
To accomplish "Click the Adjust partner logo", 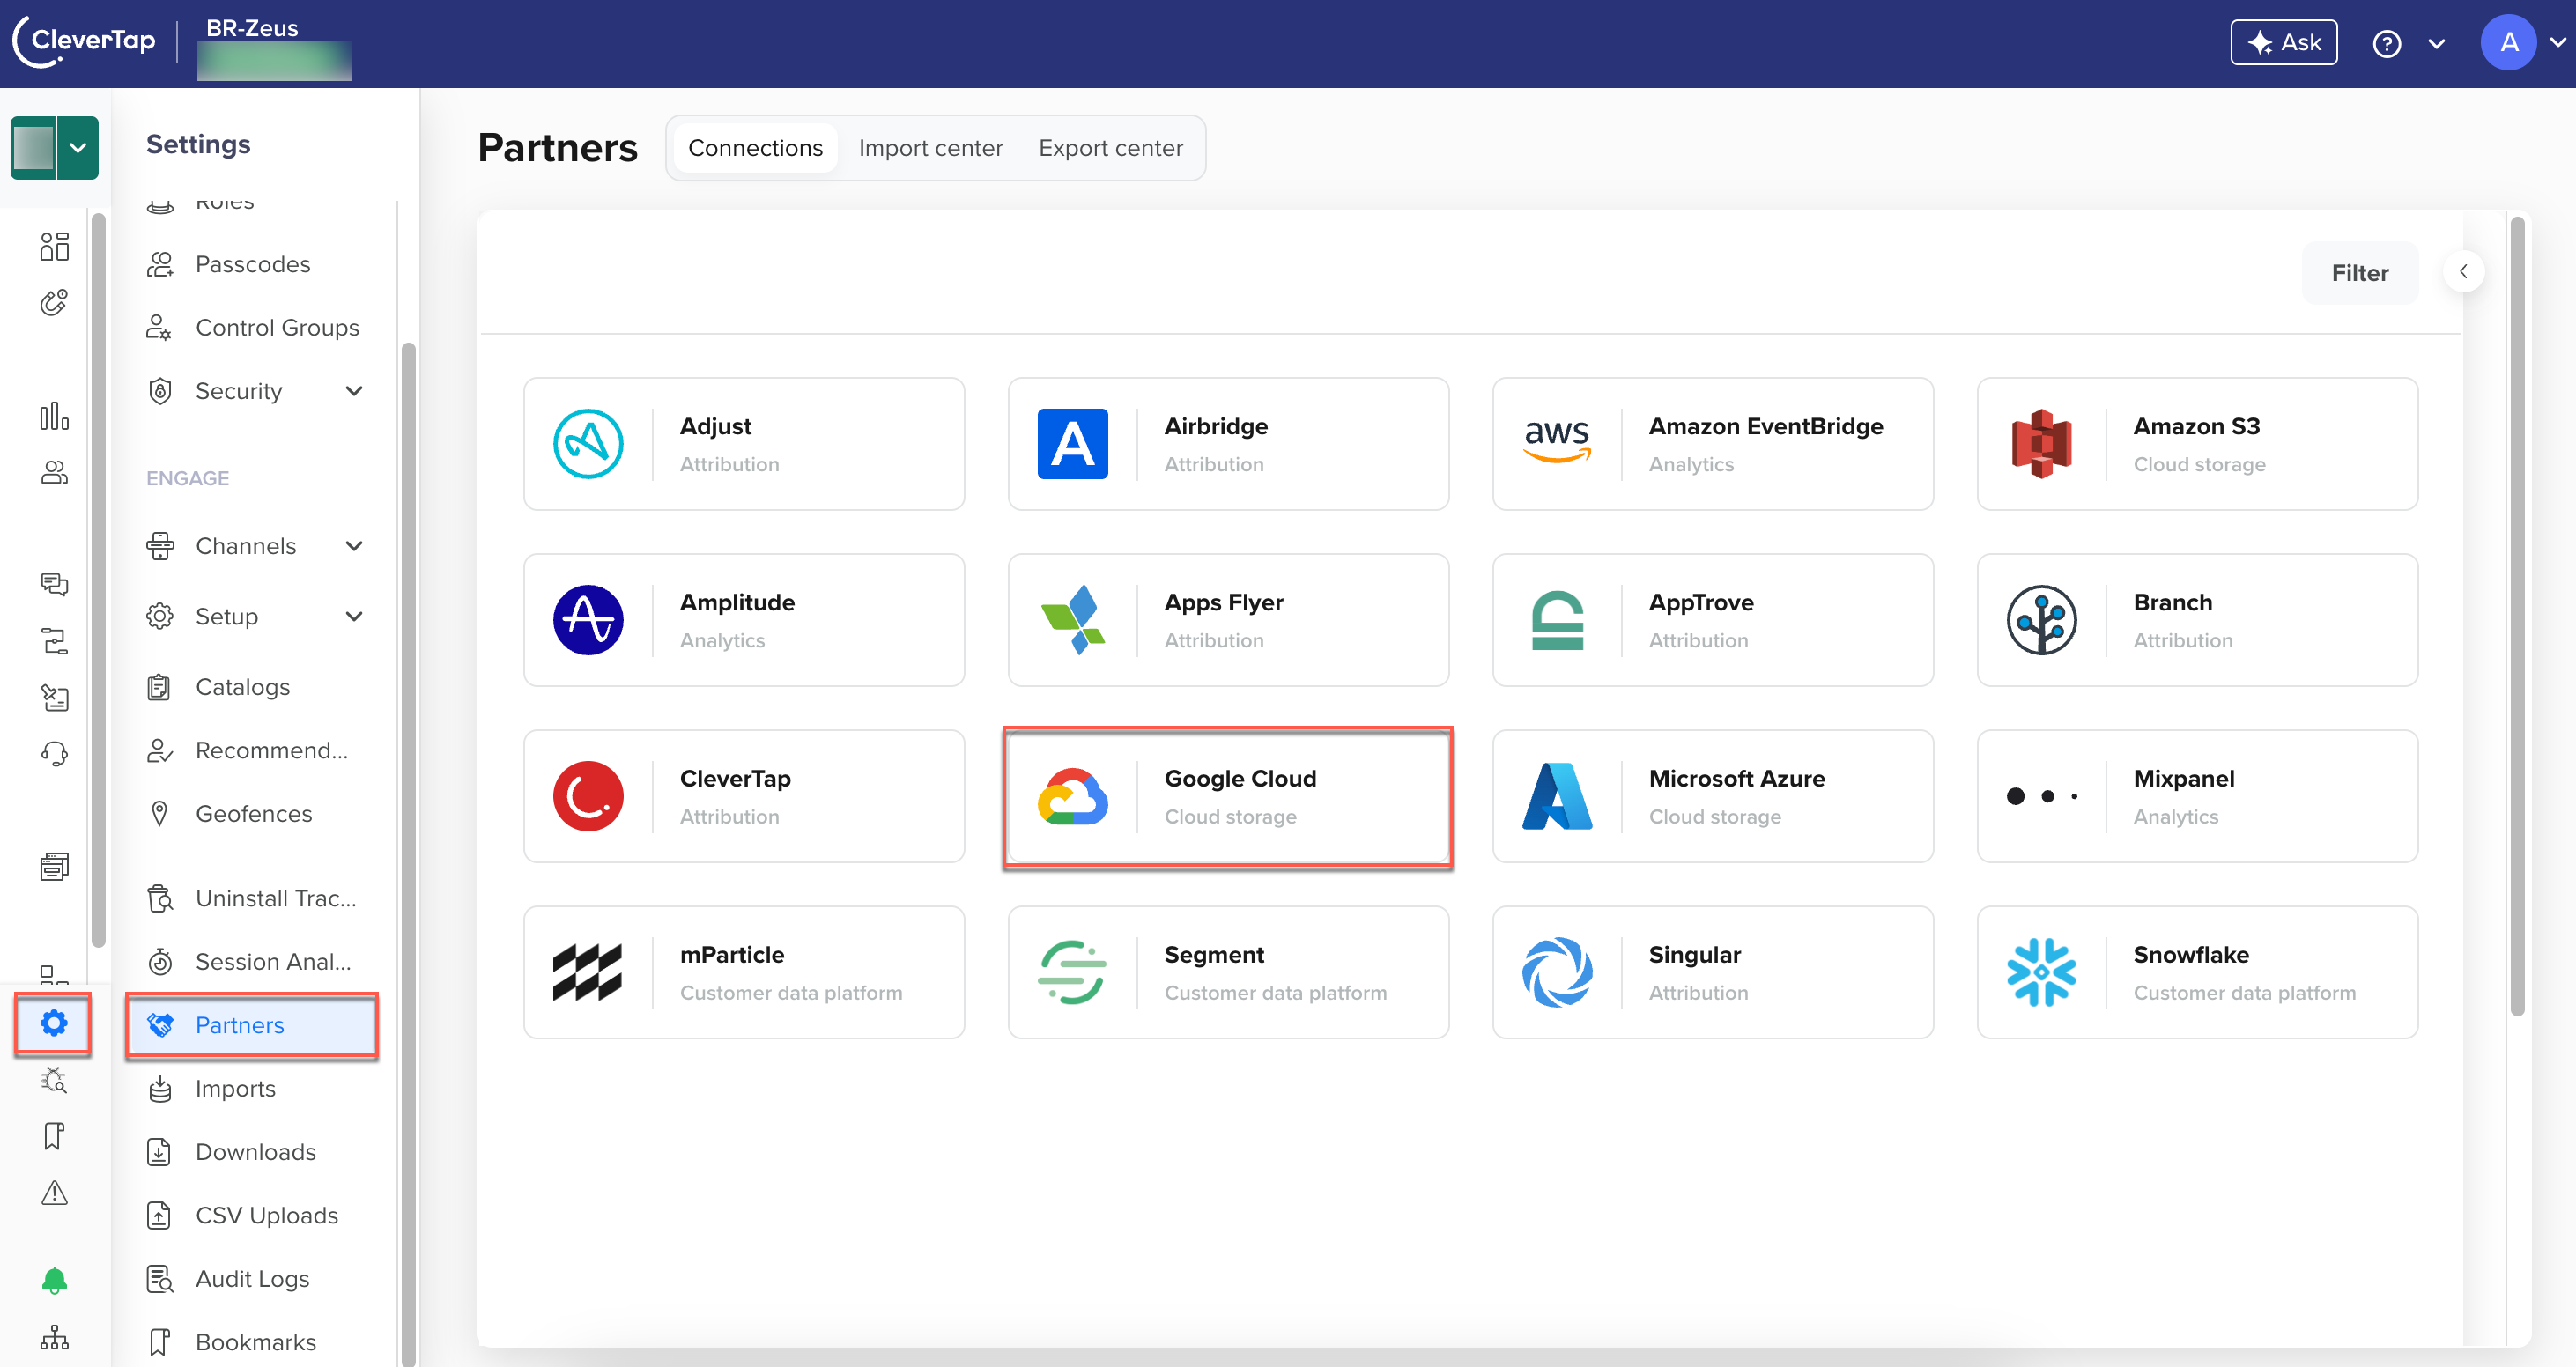I will point(588,444).
